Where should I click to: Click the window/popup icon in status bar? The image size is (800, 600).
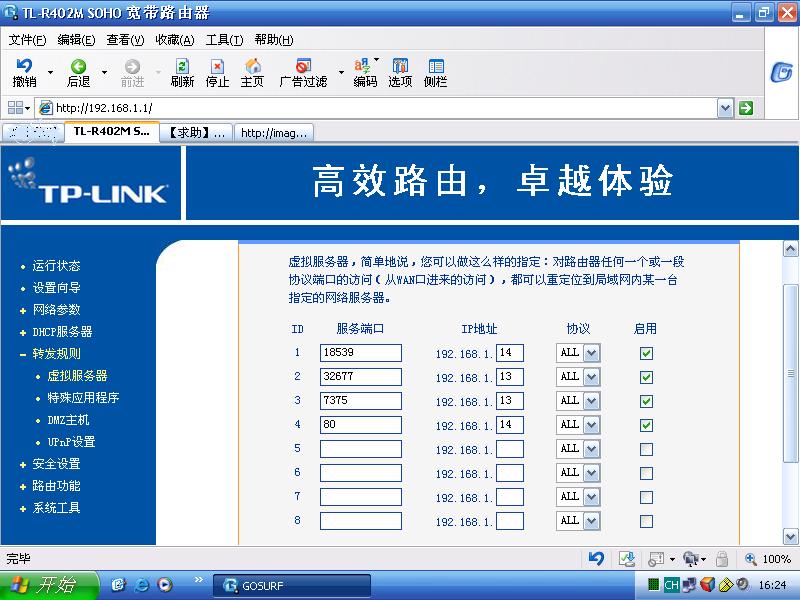click(656, 559)
